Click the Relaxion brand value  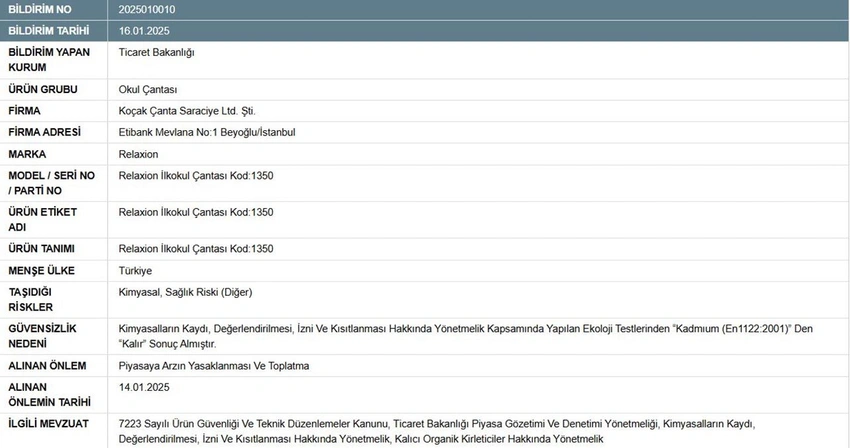point(139,154)
